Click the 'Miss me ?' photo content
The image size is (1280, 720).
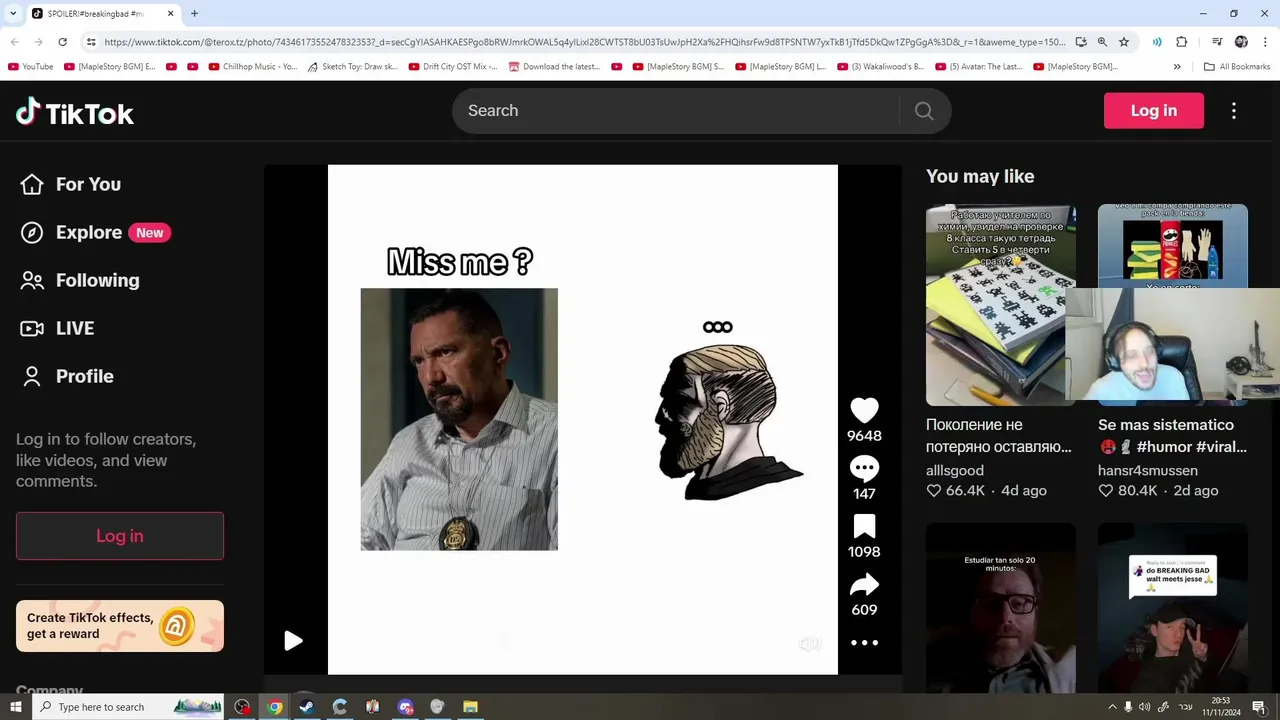point(583,420)
